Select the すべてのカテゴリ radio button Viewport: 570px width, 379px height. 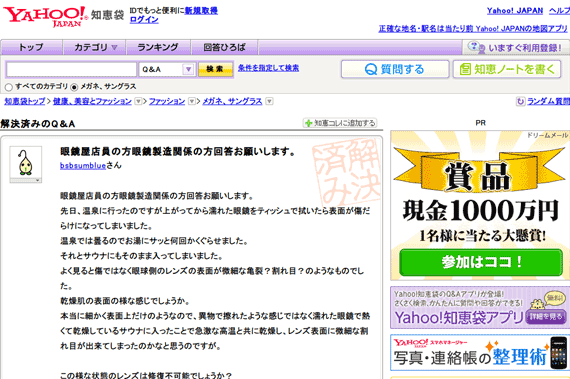[x=9, y=87]
